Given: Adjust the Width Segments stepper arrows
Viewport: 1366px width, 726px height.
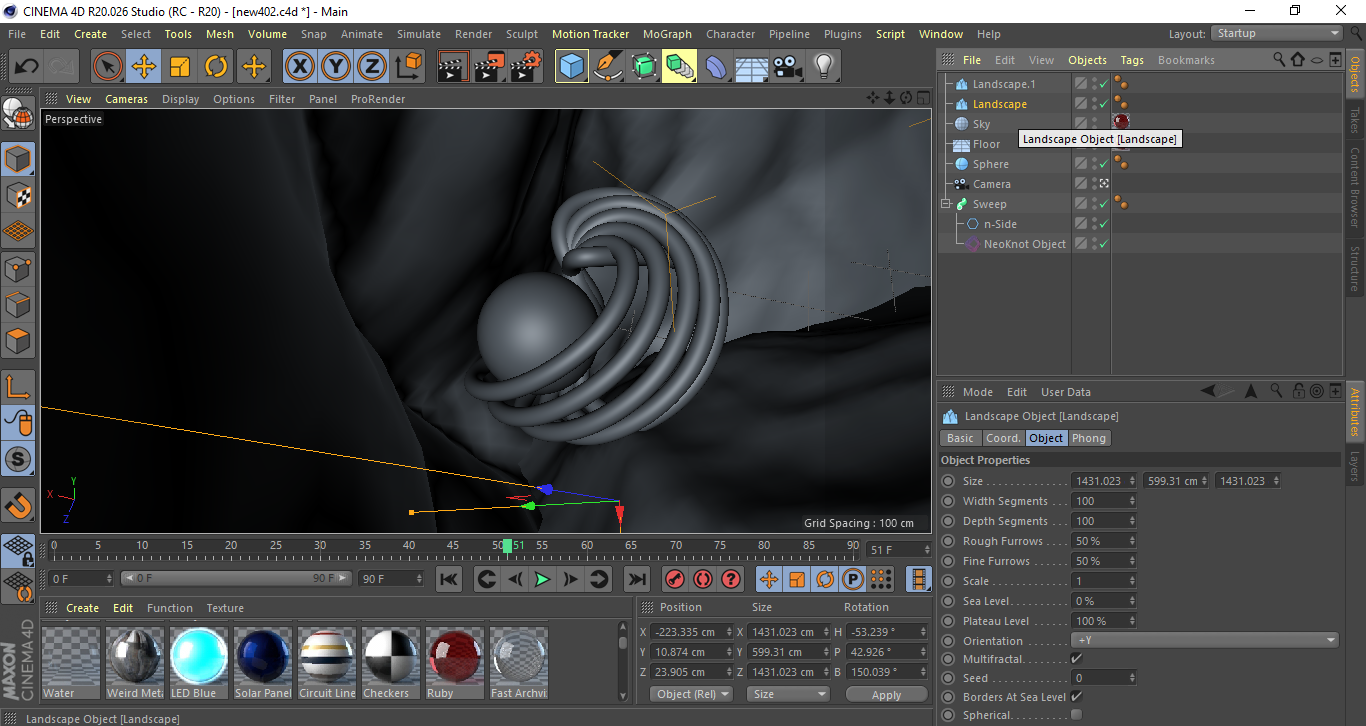Looking at the screenshot, I should click(1132, 501).
